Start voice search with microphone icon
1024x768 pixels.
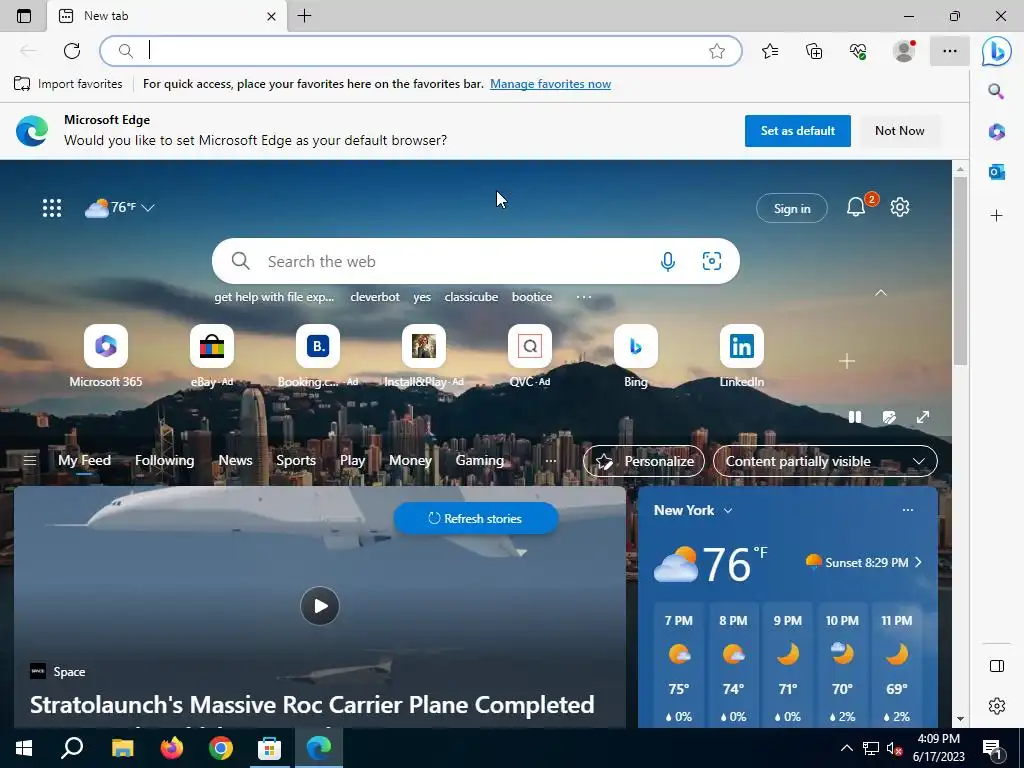[667, 261]
